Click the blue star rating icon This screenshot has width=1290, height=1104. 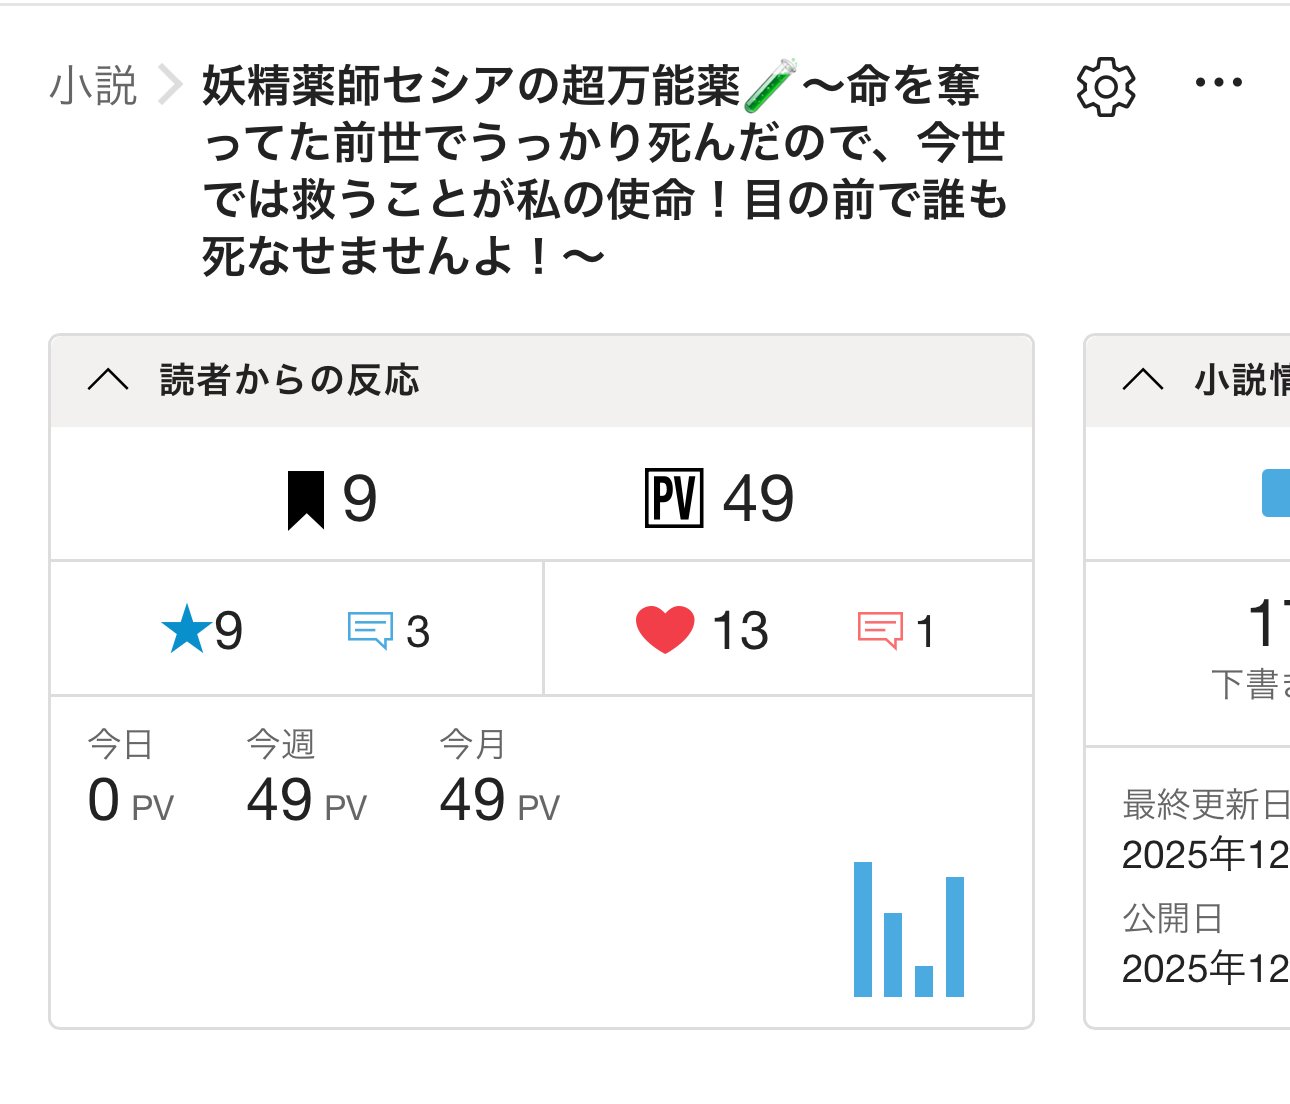[186, 630]
